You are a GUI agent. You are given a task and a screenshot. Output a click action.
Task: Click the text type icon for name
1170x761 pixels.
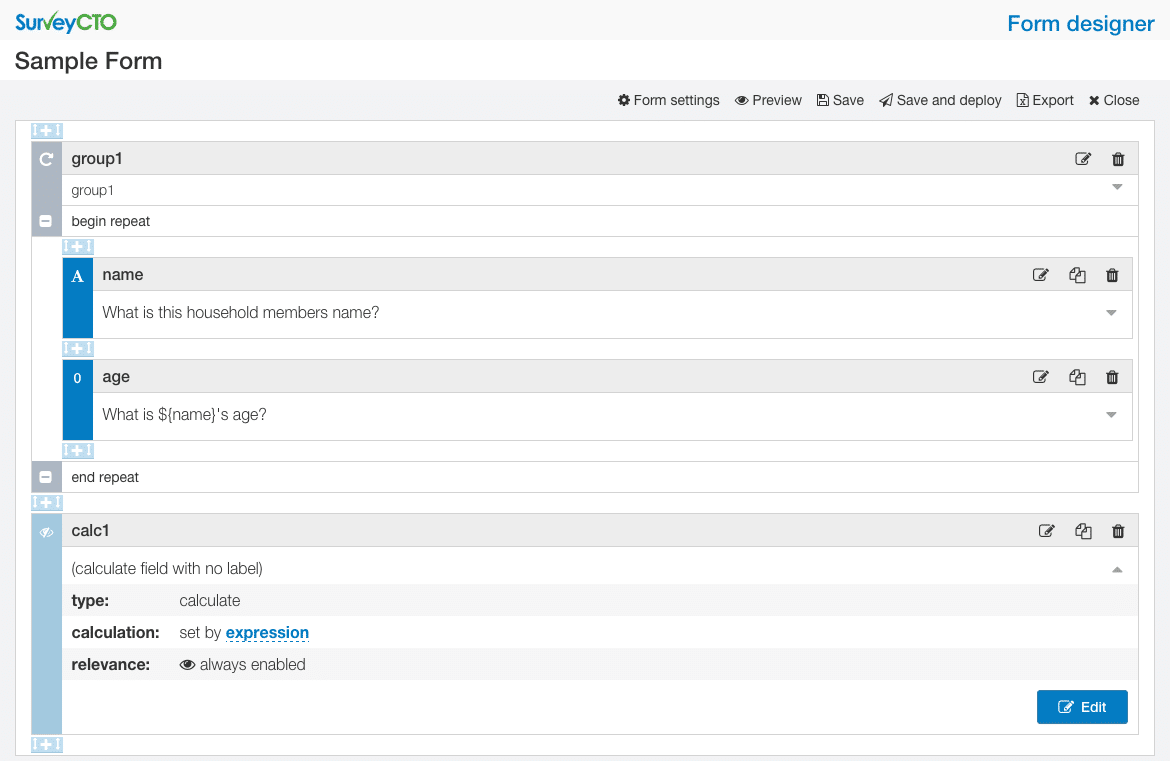tap(78, 277)
